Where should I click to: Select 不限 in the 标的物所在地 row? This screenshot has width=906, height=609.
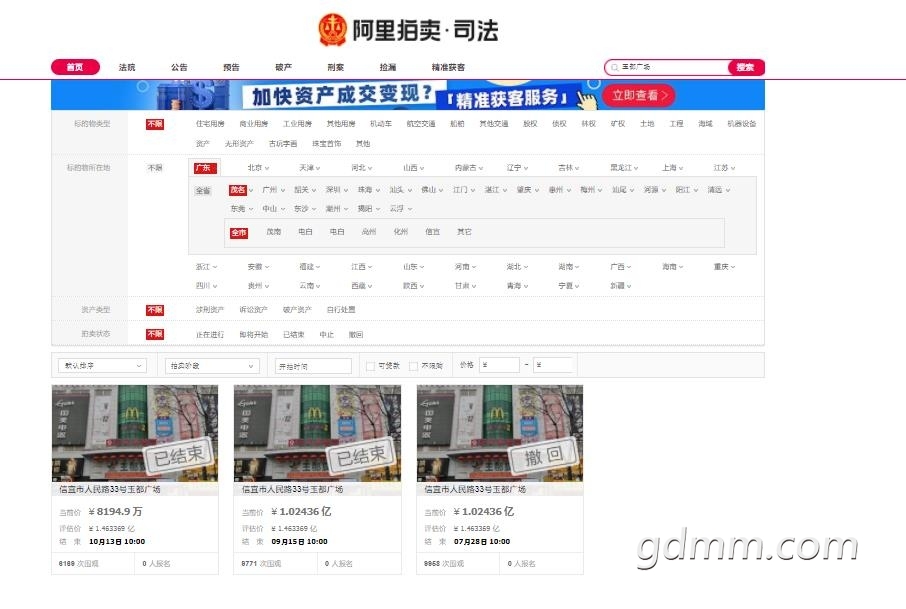(155, 168)
